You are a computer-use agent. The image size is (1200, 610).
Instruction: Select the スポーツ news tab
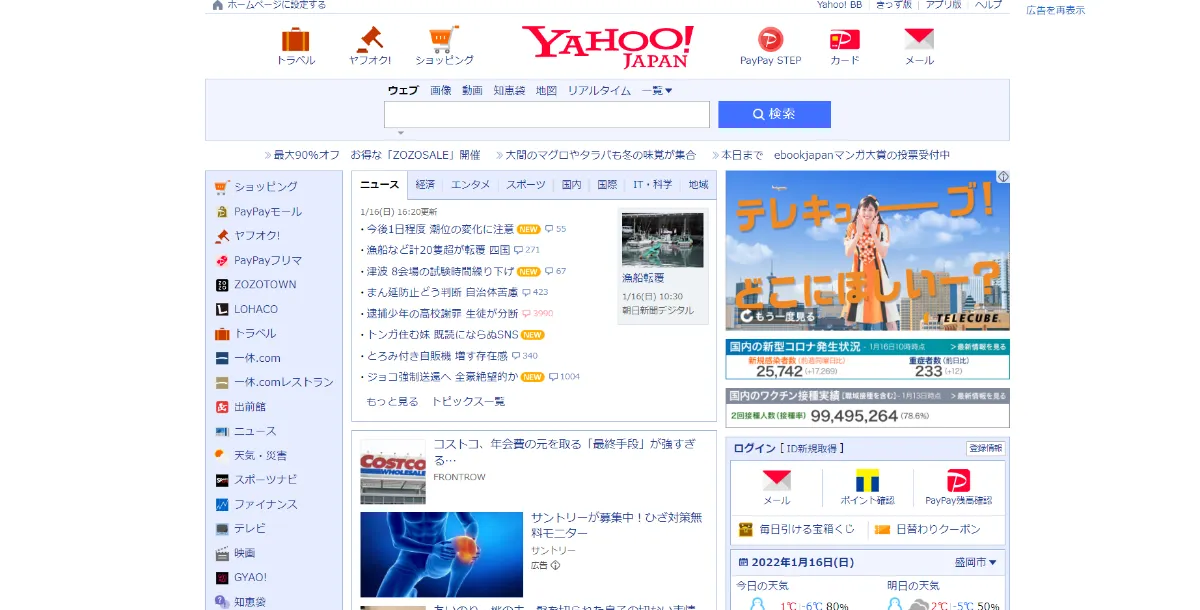tap(526, 185)
